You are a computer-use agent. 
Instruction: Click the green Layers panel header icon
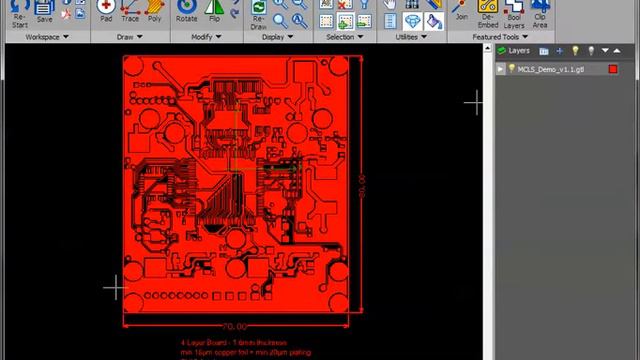[502, 51]
